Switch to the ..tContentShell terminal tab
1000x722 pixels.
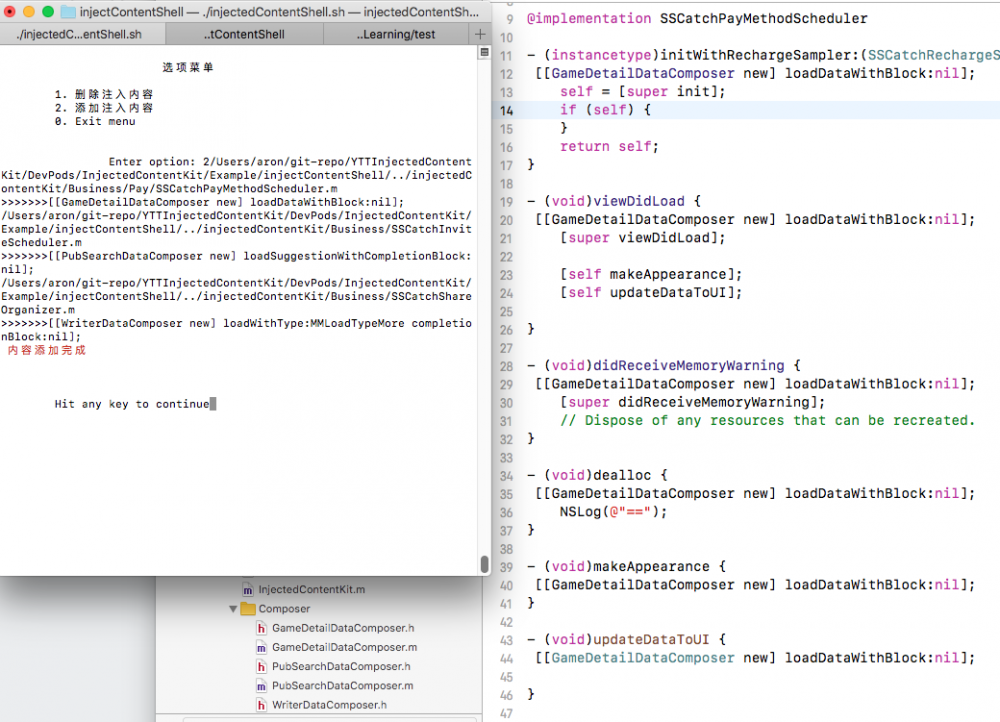click(244, 34)
